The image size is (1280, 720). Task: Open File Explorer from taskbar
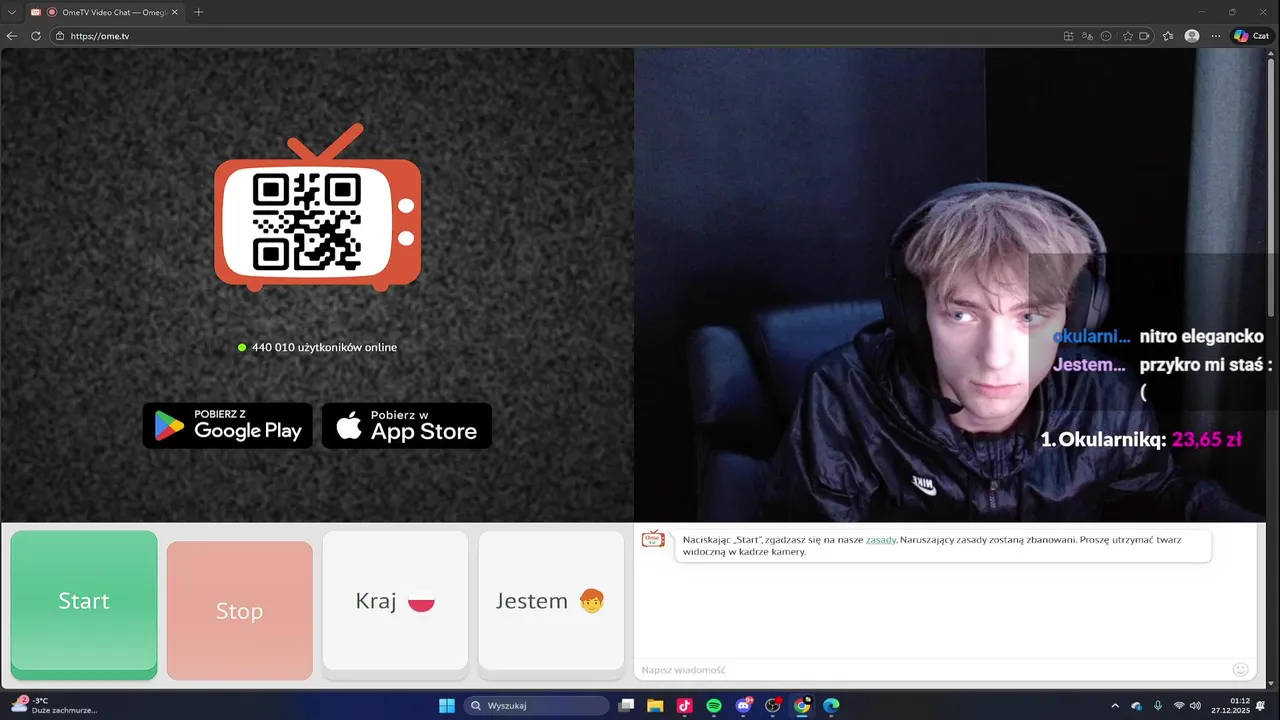coord(655,706)
